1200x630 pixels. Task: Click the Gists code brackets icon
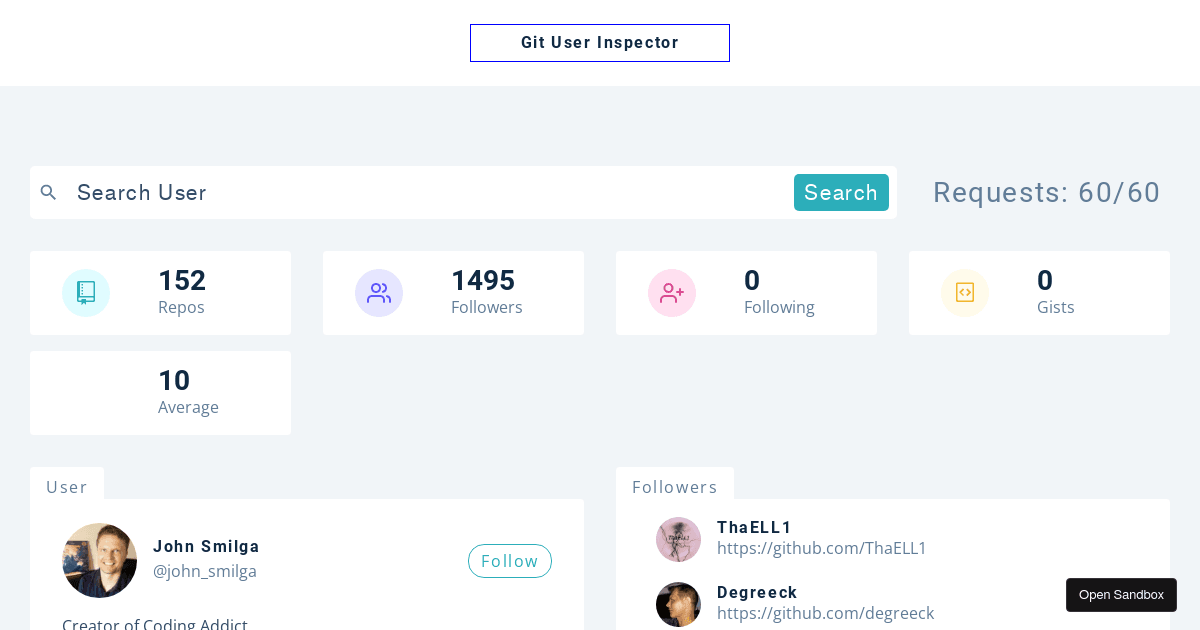point(964,292)
